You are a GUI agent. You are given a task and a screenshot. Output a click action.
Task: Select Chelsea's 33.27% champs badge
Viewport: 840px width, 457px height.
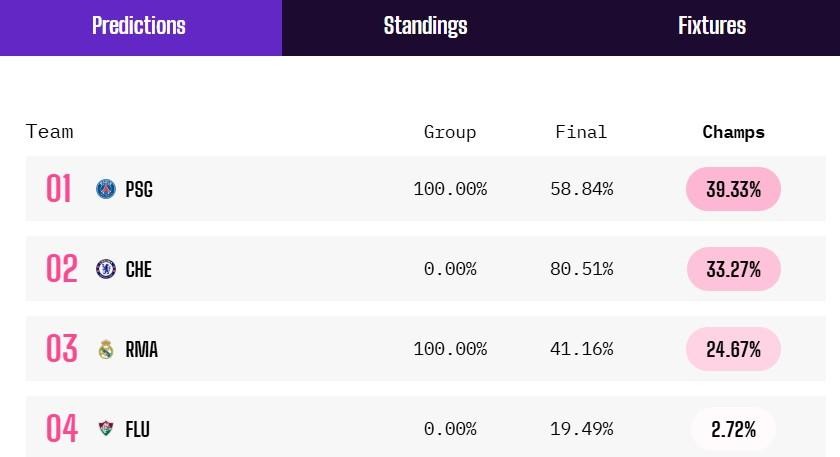[x=733, y=269]
